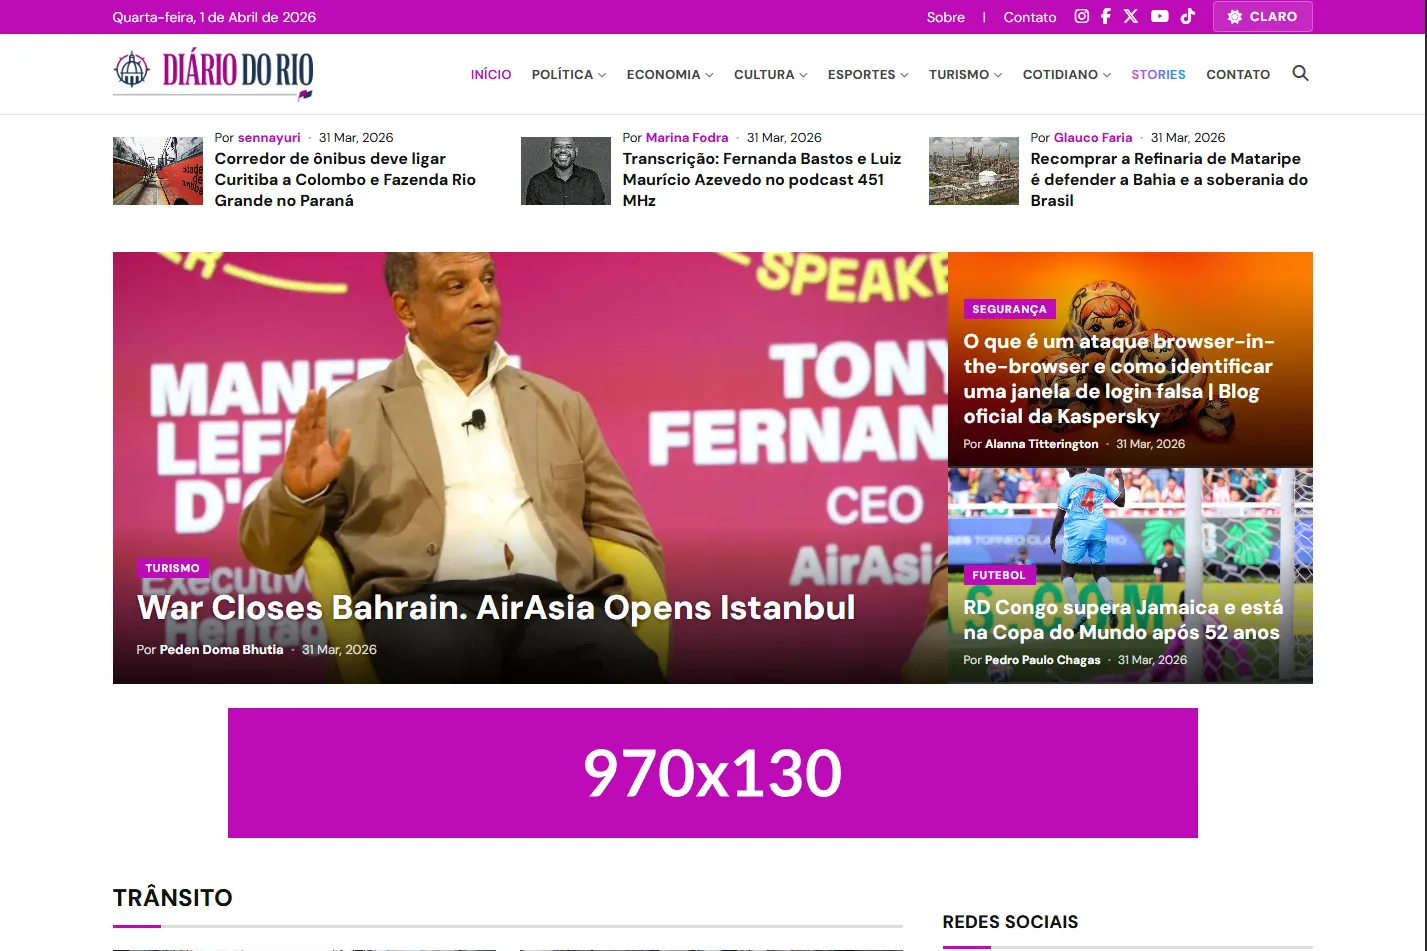Viewport: 1427px width, 951px height.
Task: Open the YouTube channel icon
Action: click(x=1160, y=16)
